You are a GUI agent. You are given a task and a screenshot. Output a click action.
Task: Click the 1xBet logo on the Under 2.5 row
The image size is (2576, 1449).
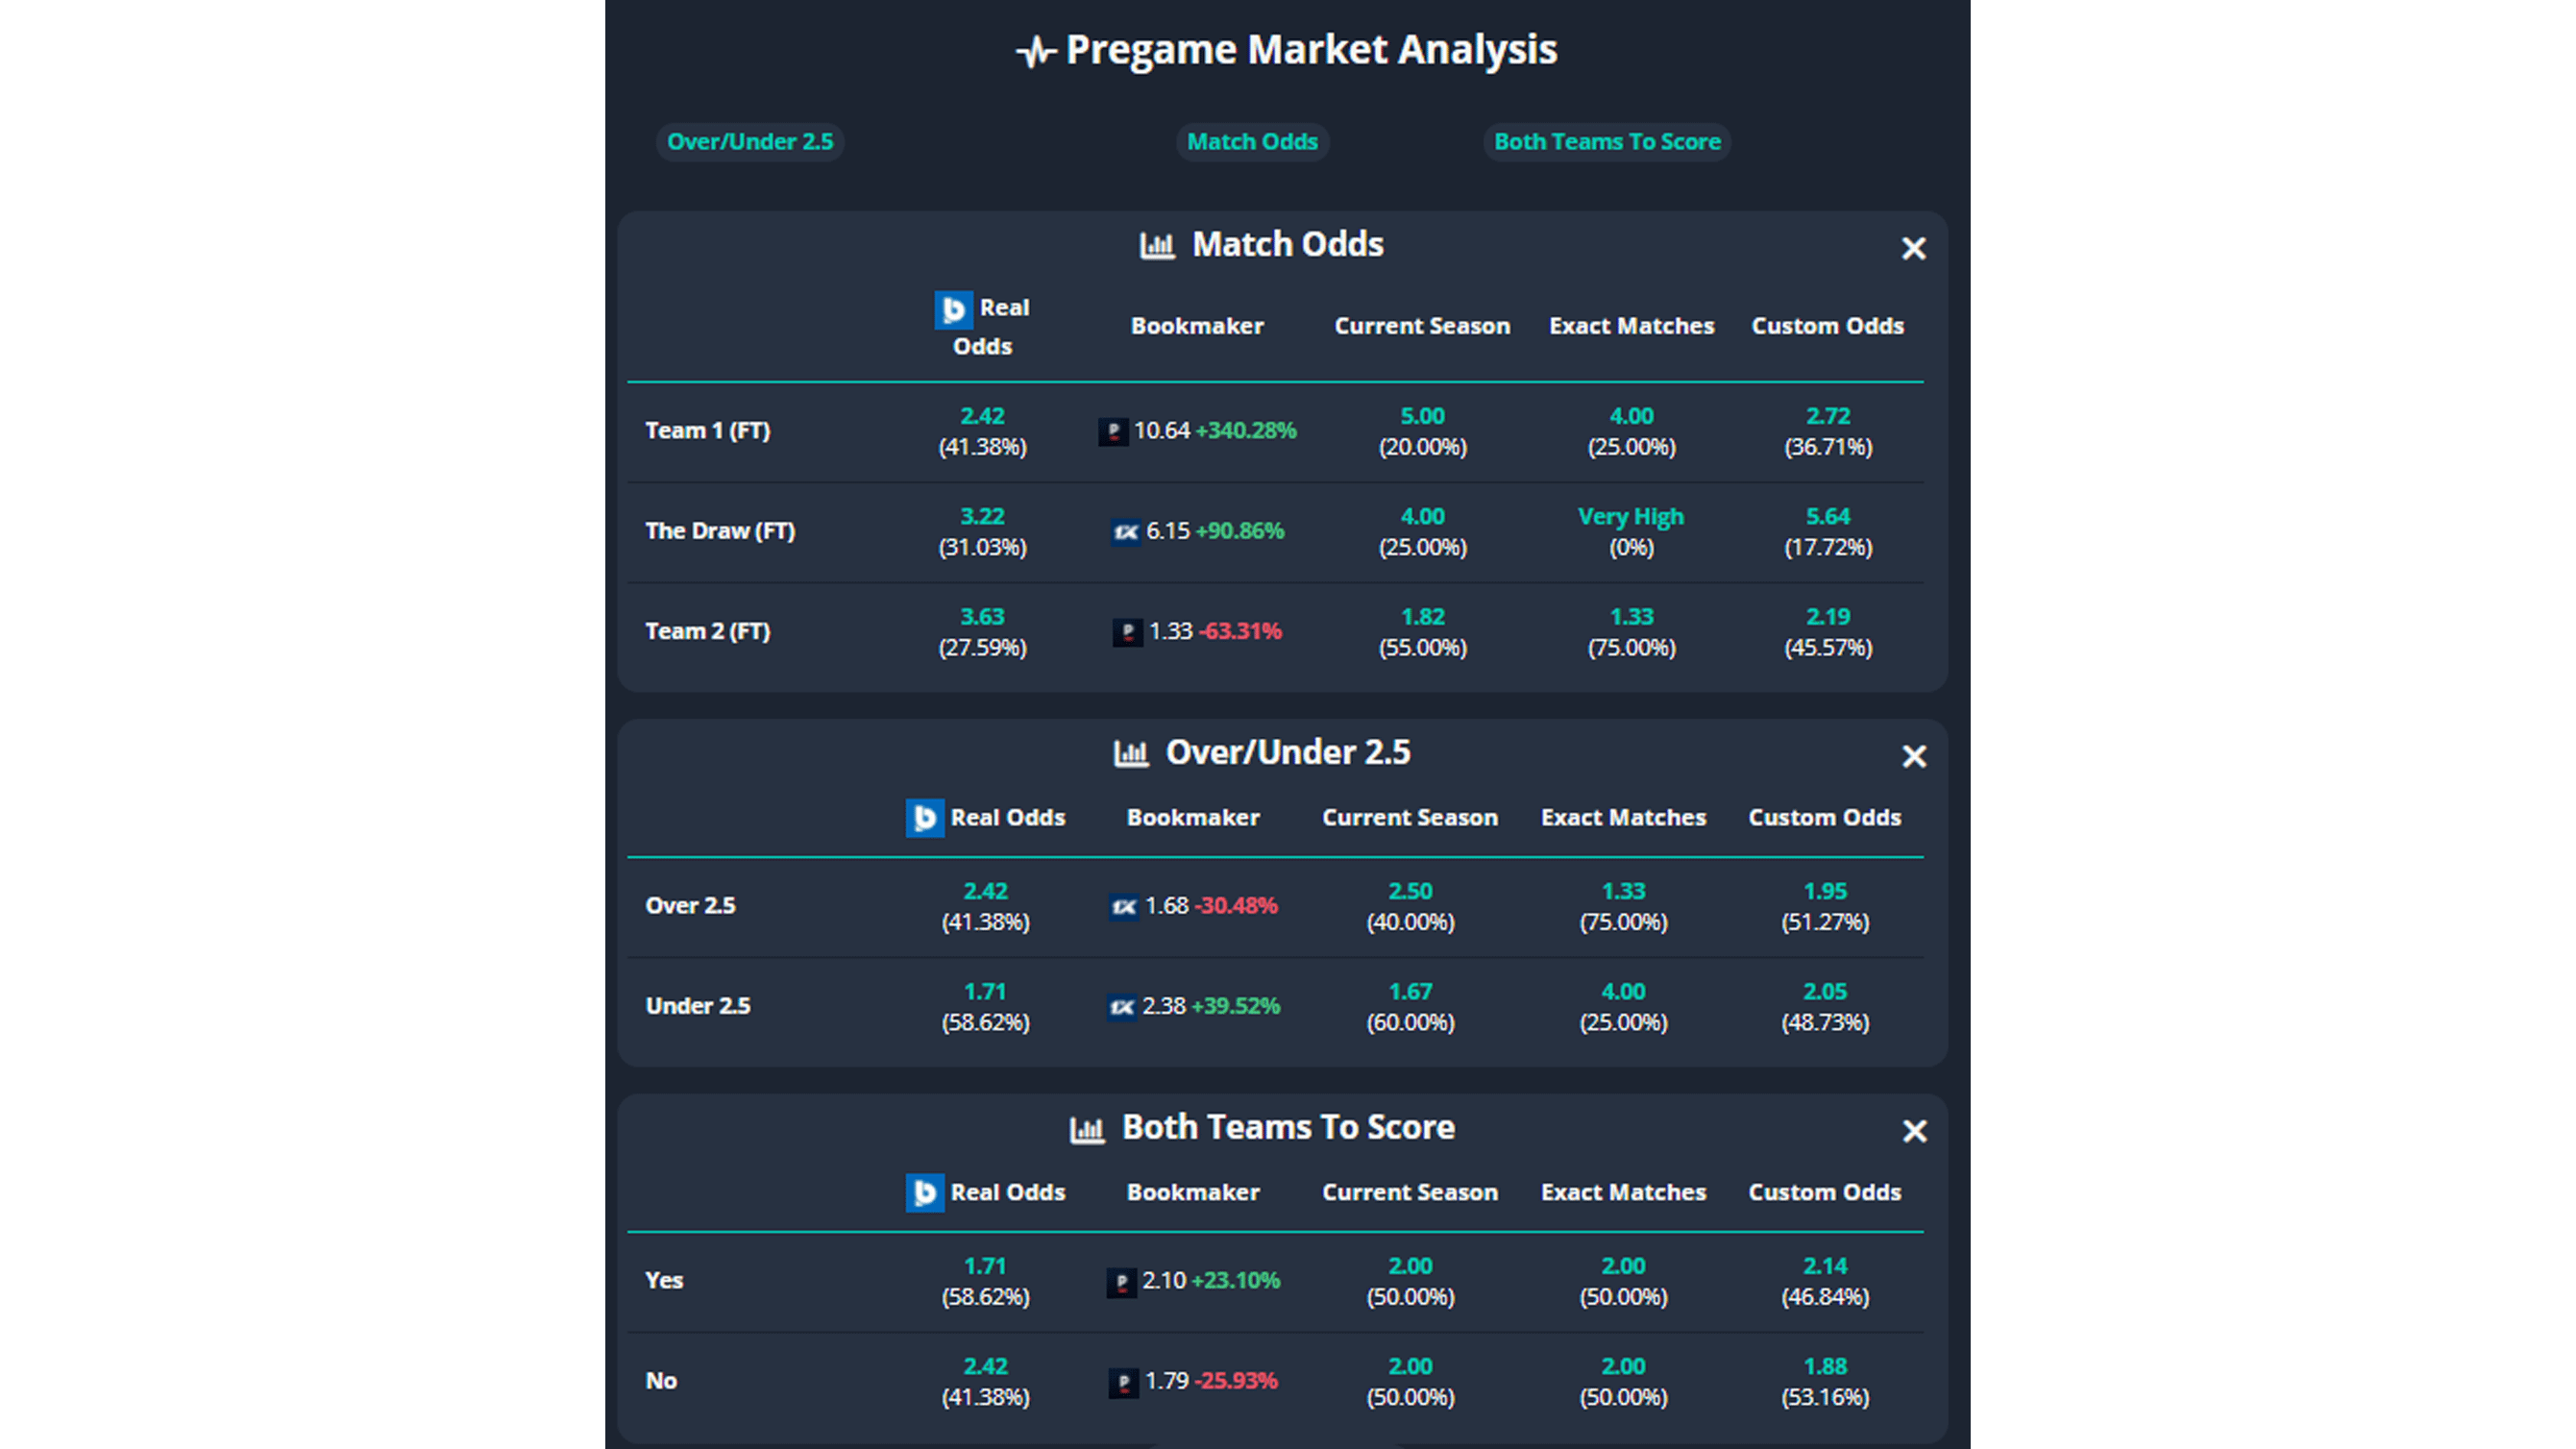[x=1122, y=1006]
